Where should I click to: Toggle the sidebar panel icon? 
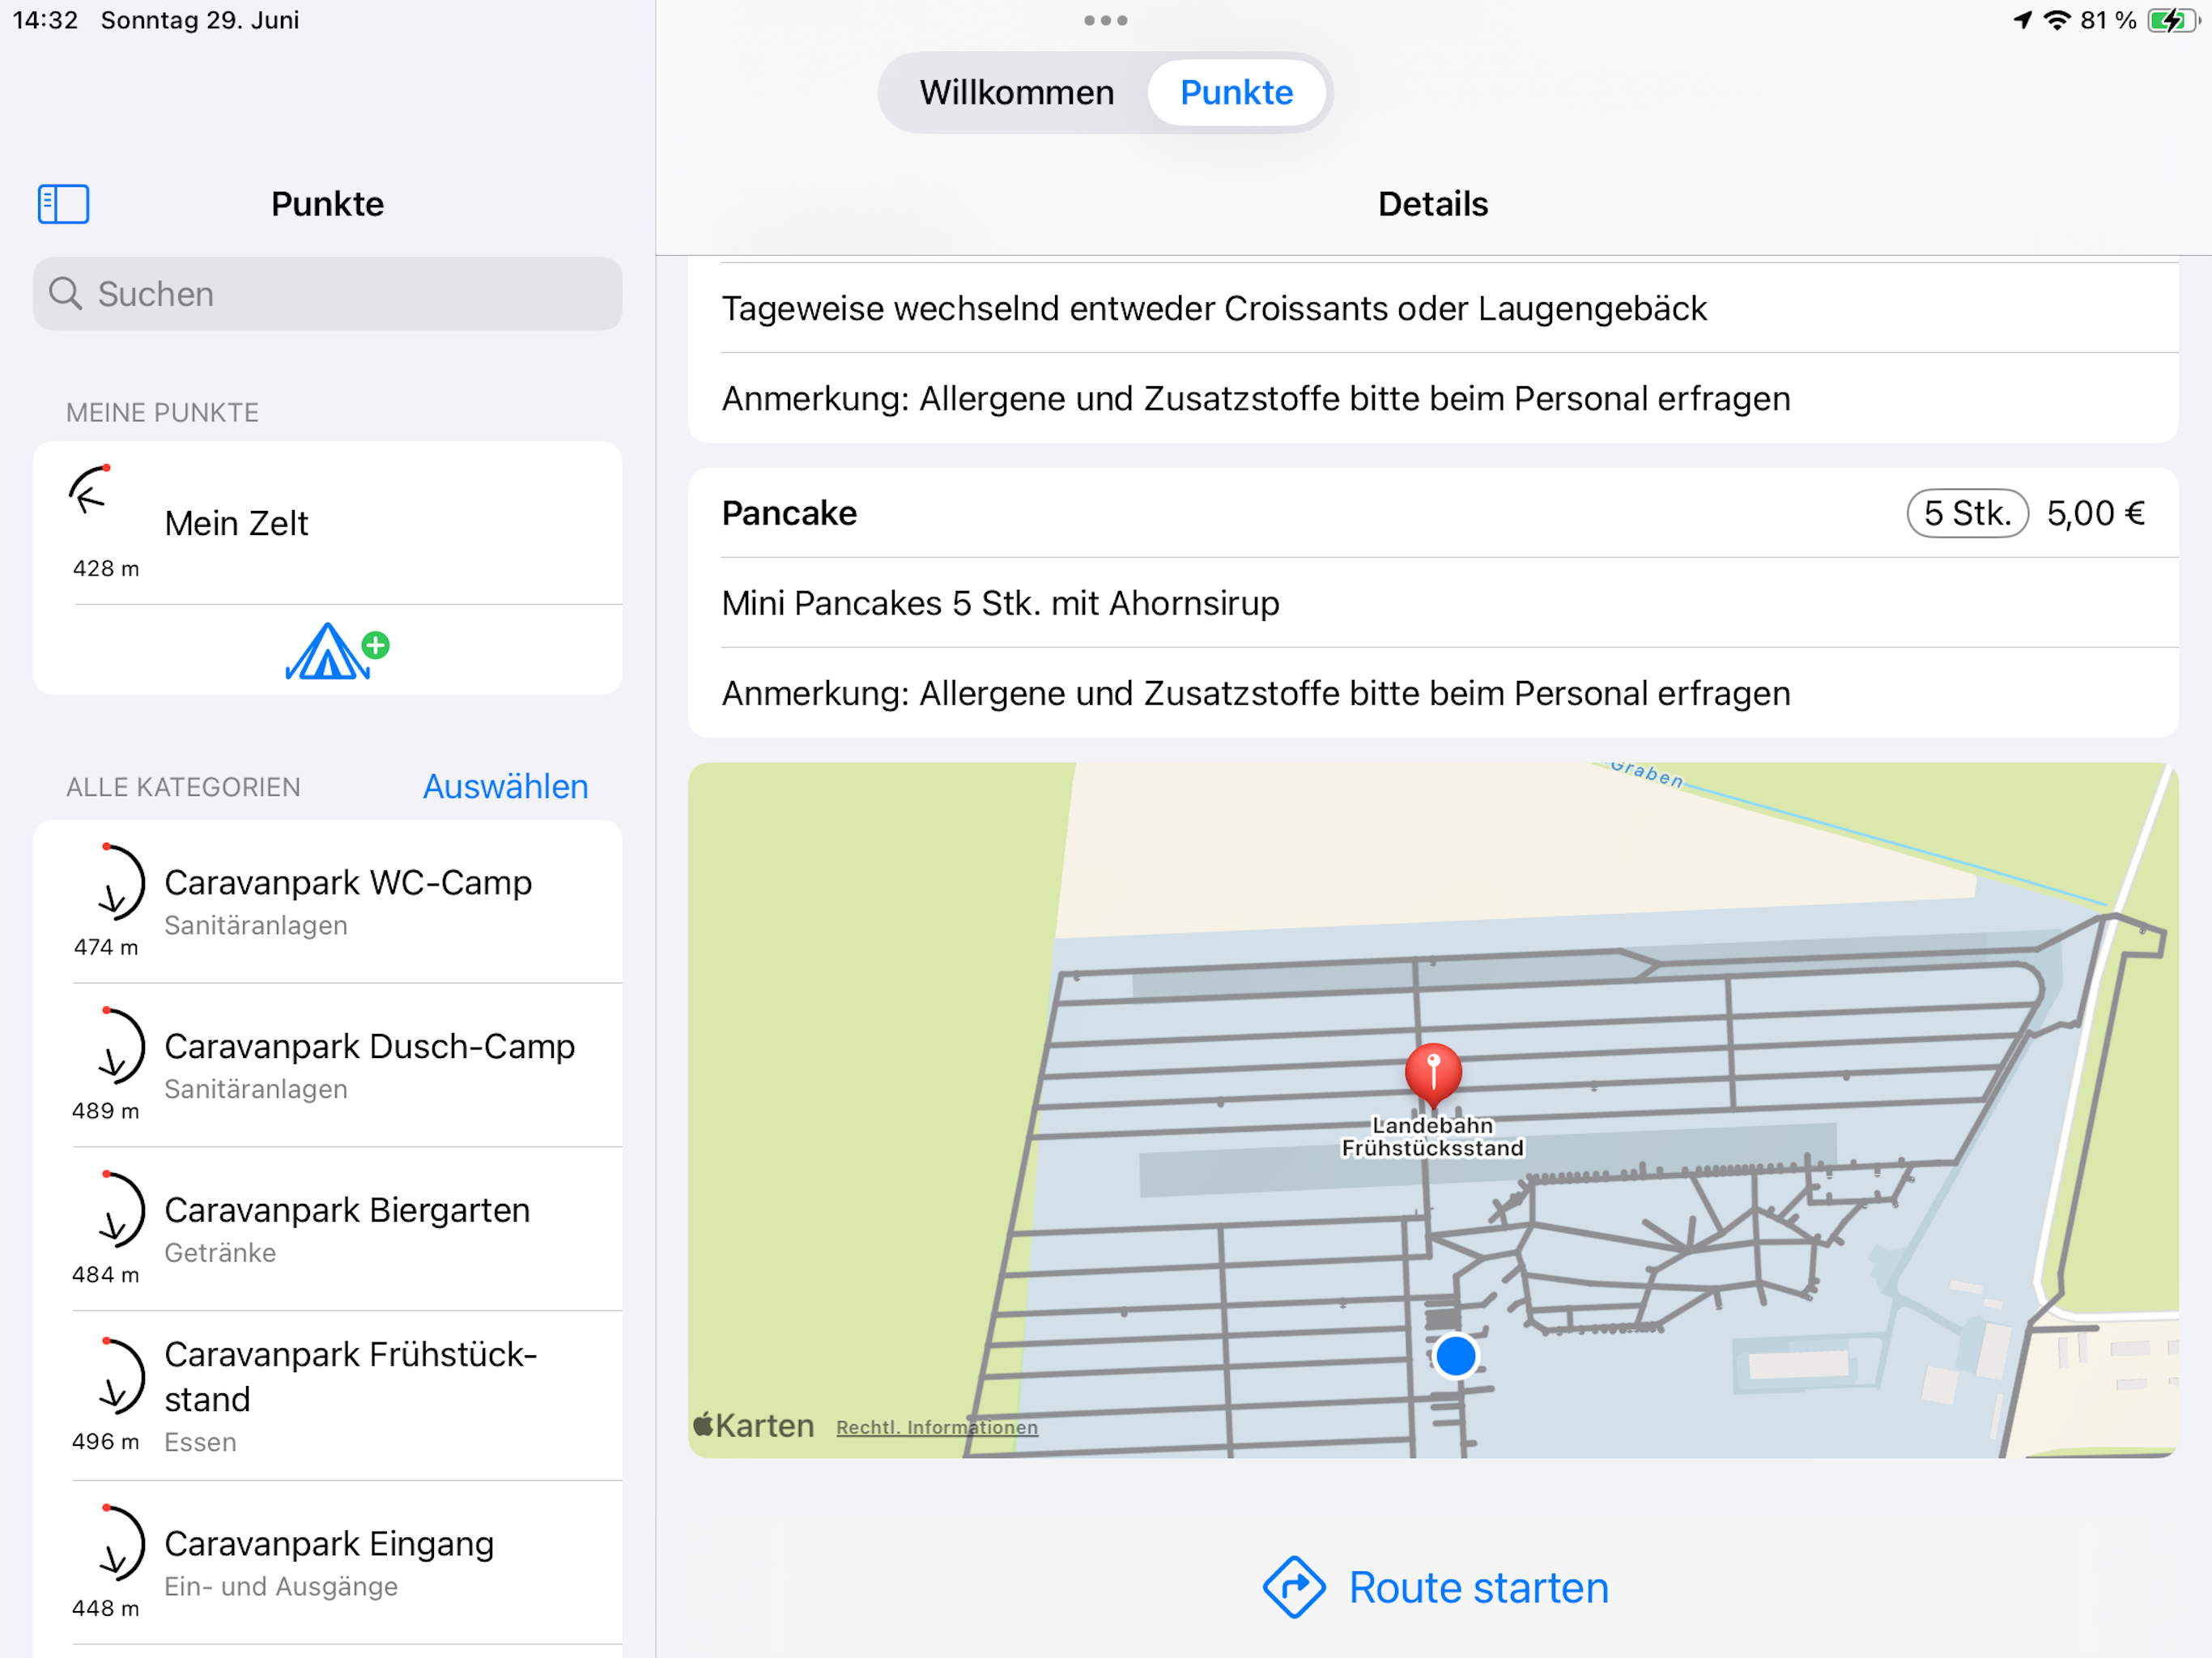coord(63,204)
